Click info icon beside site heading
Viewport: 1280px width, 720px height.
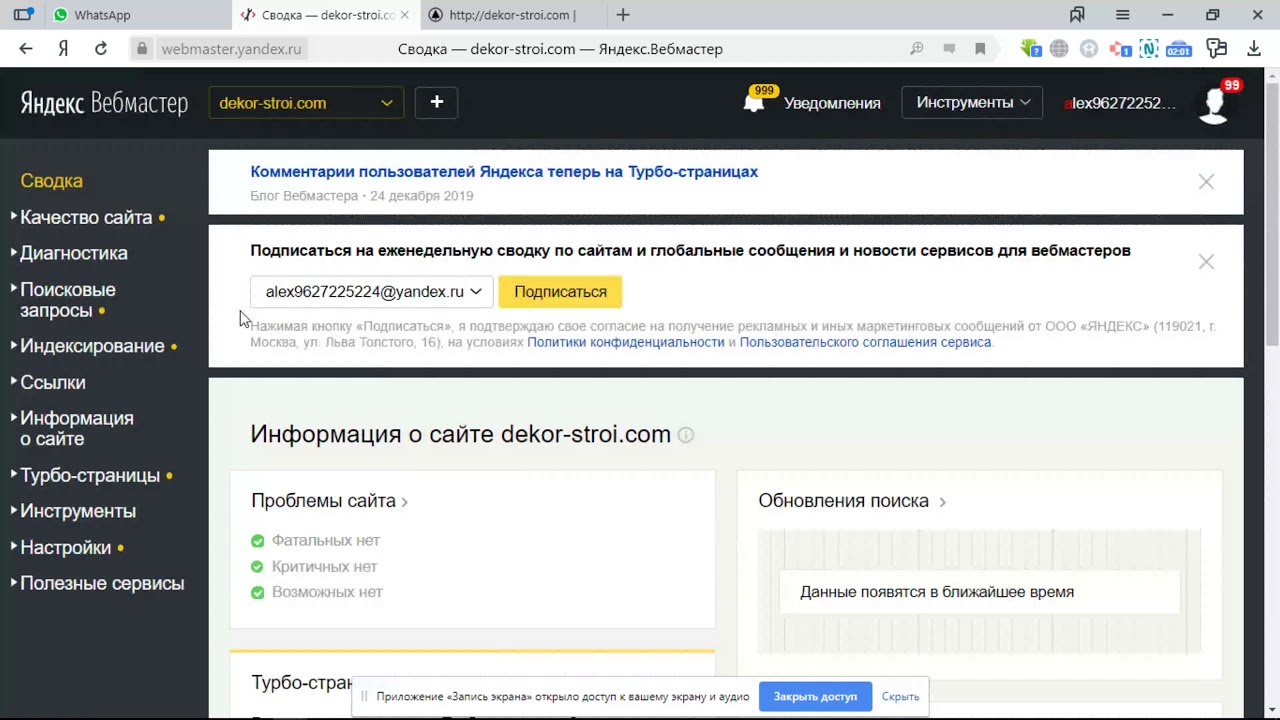click(x=686, y=435)
